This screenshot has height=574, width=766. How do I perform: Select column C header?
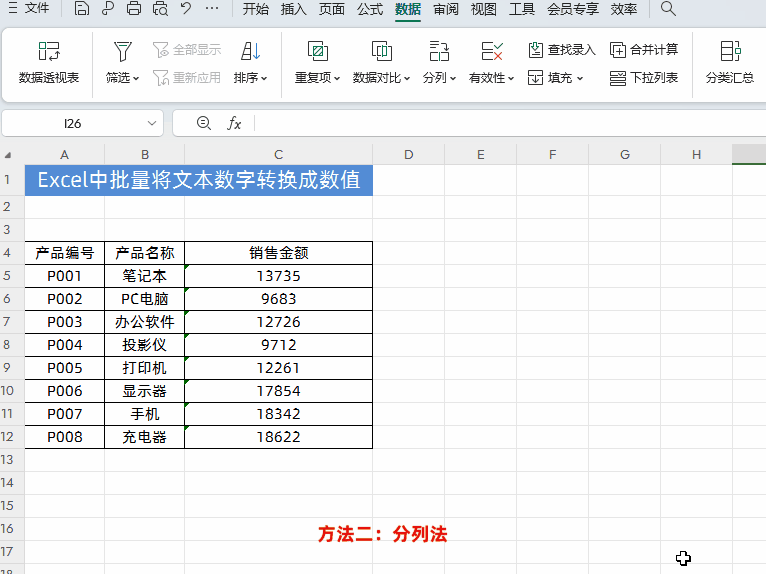click(x=278, y=154)
